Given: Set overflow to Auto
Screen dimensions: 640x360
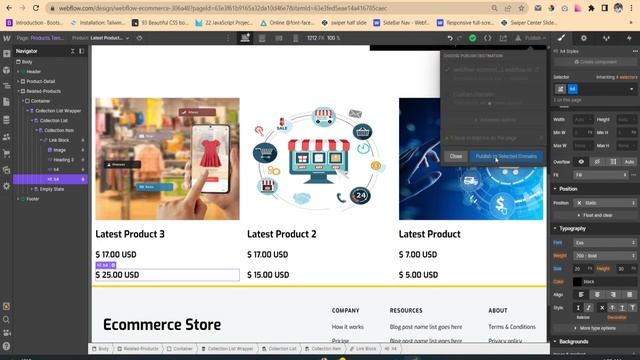Looking at the screenshot, I should click(x=629, y=162).
